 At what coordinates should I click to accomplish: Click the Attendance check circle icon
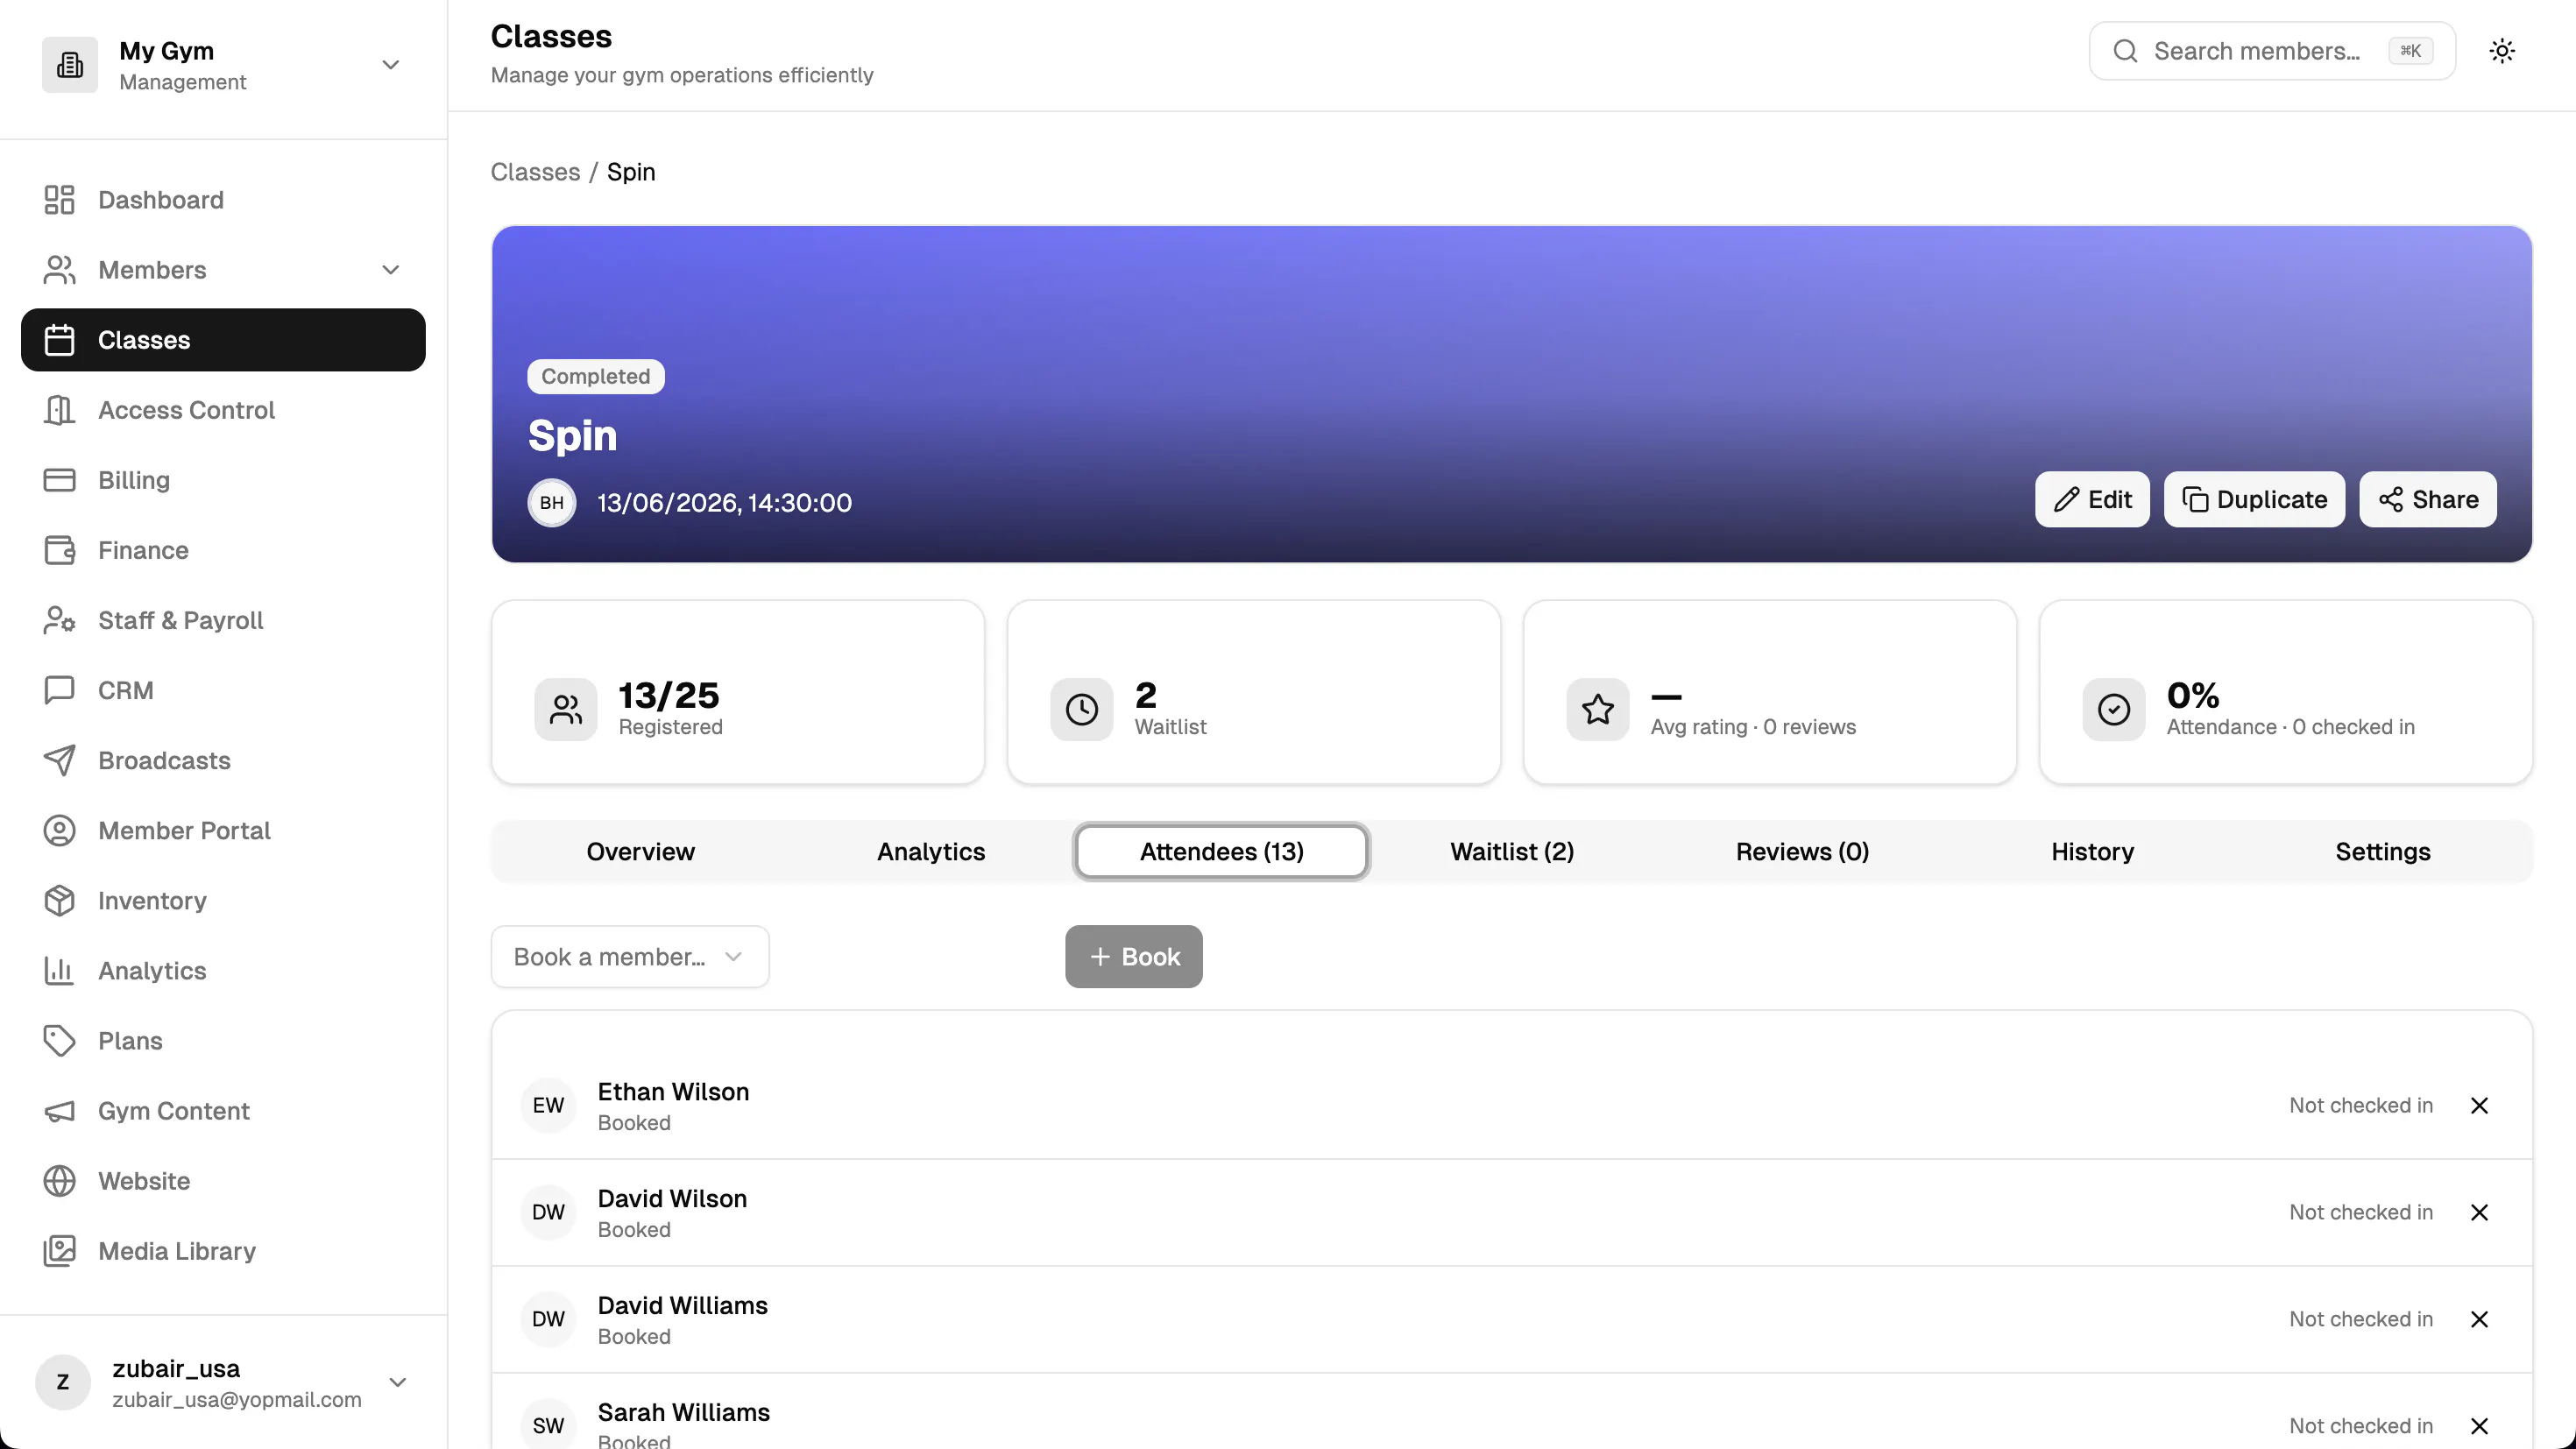click(x=2114, y=710)
